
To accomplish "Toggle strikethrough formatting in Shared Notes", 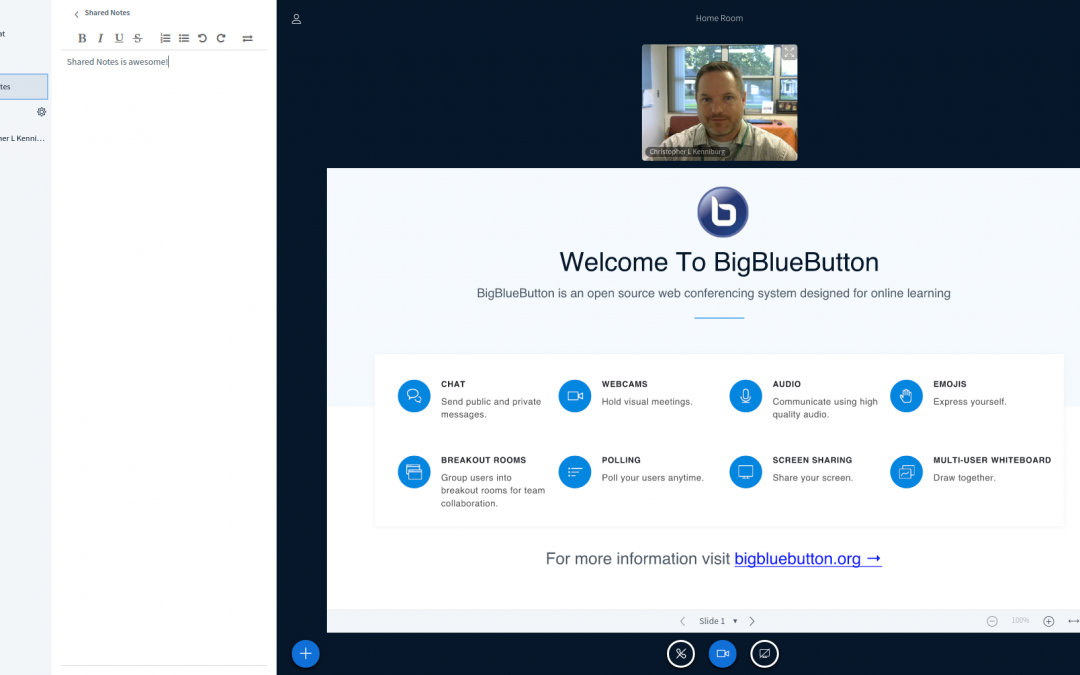I will tap(138, 39).
